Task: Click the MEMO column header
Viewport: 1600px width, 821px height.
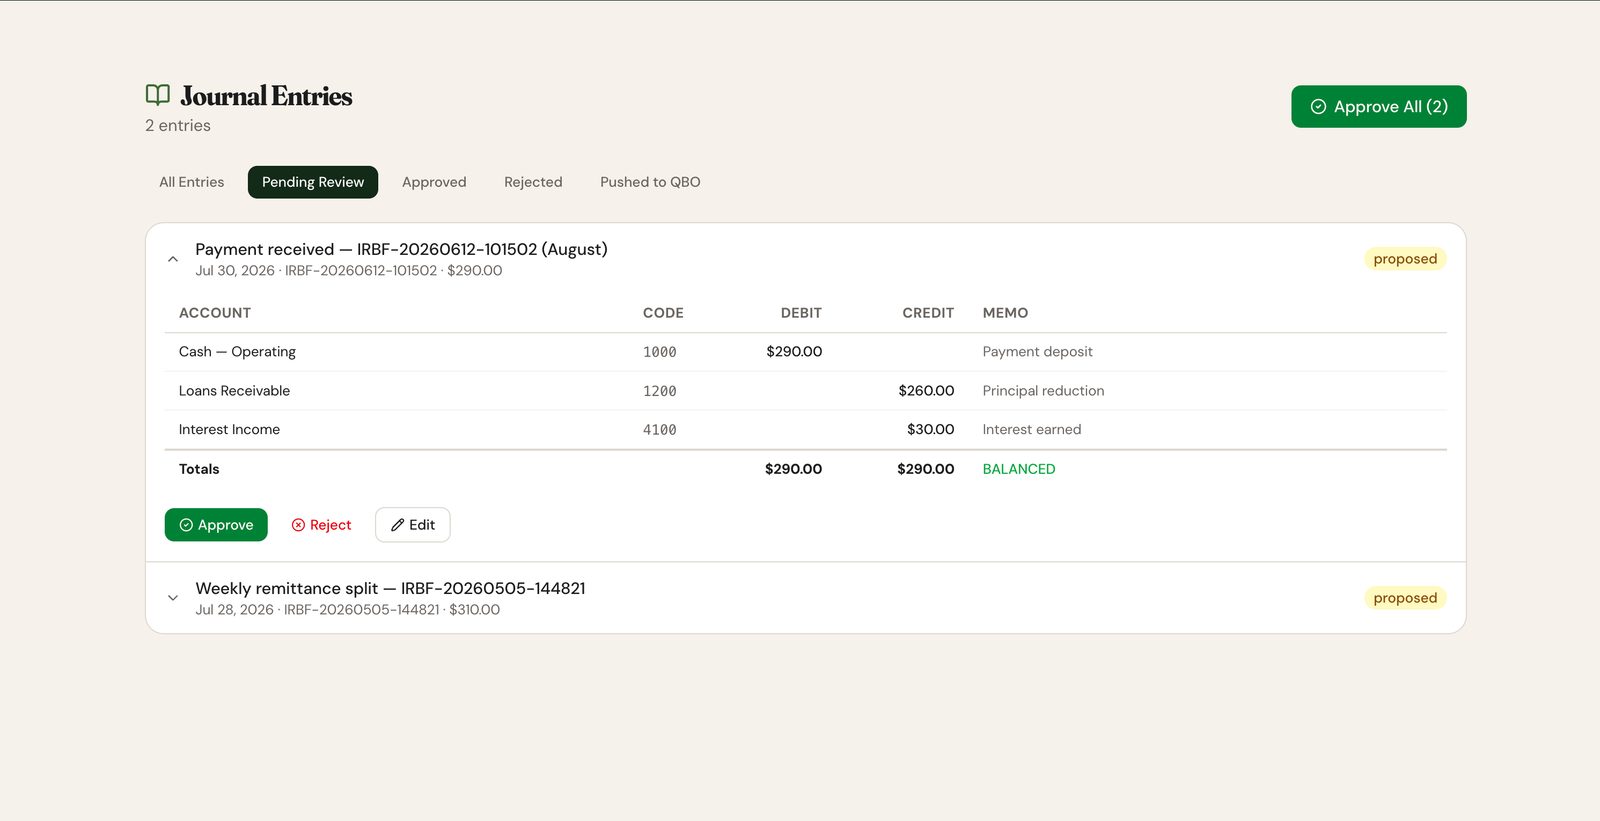Action: [1005, 313]
